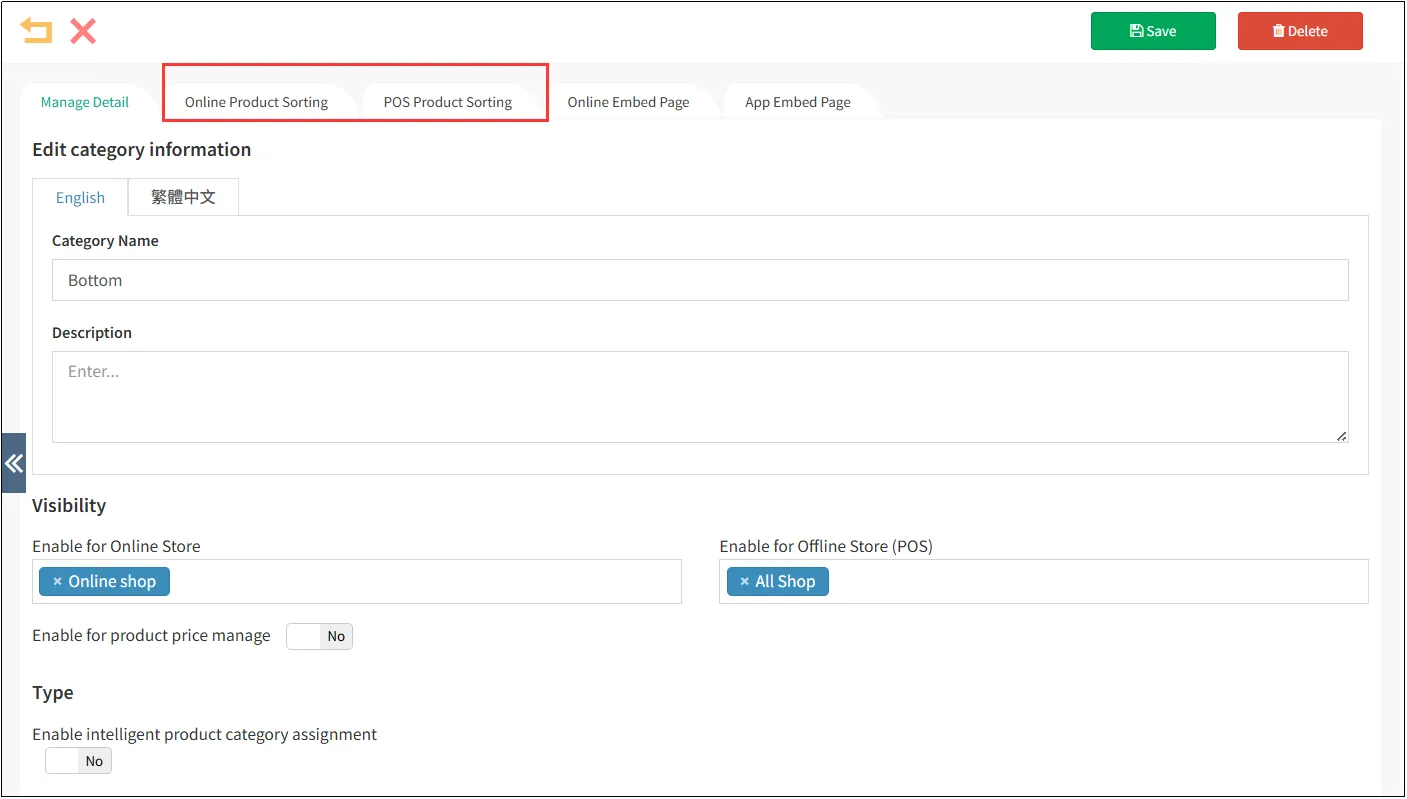This screenshot has width=1407, height=799.
Task: Switch to POS Product Sorting tab
Action: point(447,102)
